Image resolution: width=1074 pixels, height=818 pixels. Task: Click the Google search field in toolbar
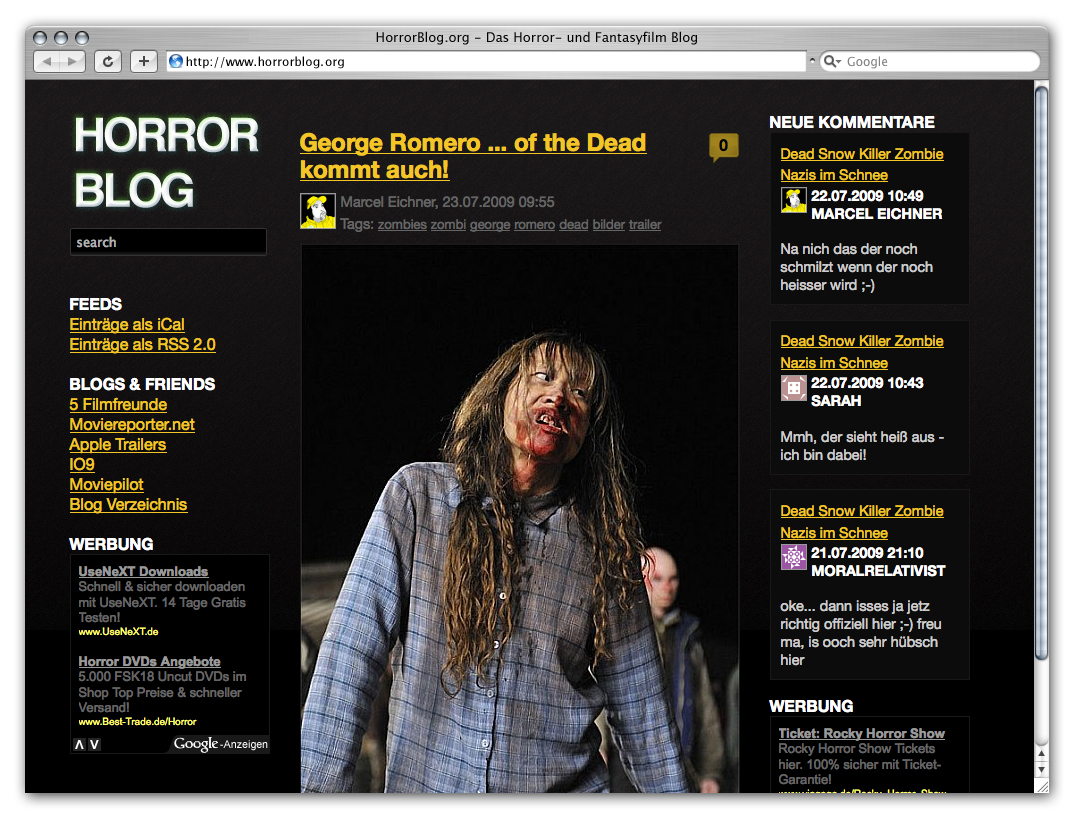929,61
